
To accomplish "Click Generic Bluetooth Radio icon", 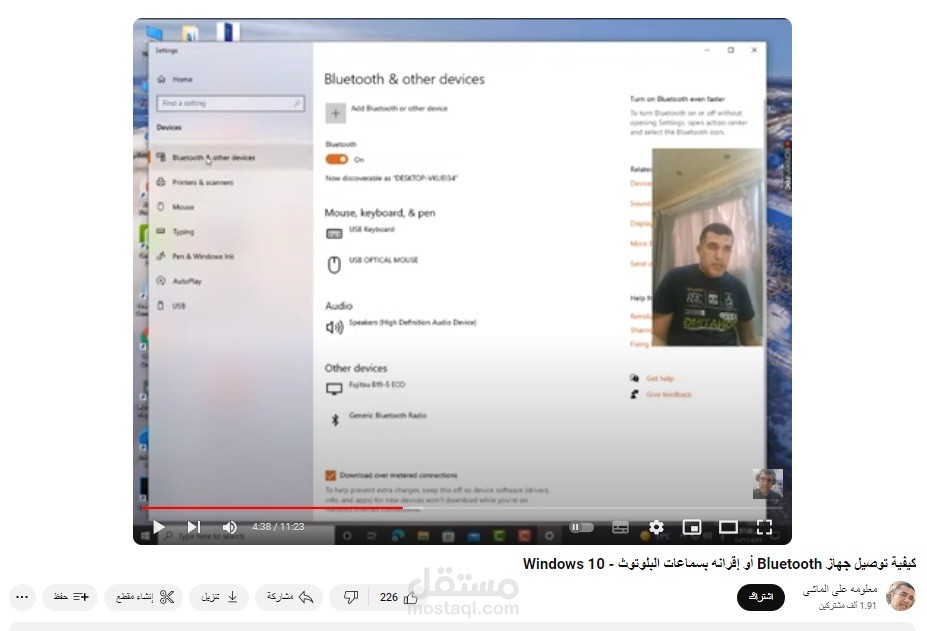I will 335,420.
